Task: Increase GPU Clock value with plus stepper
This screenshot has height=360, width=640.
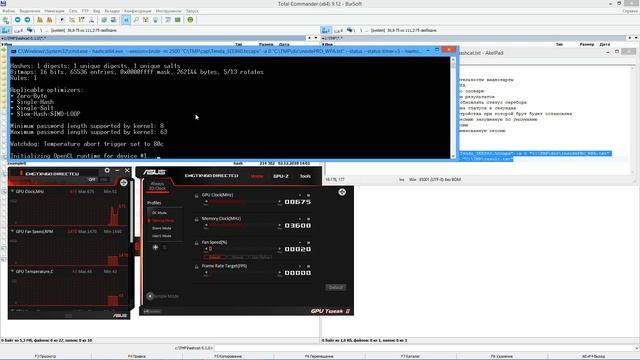Action: [280, 201]
